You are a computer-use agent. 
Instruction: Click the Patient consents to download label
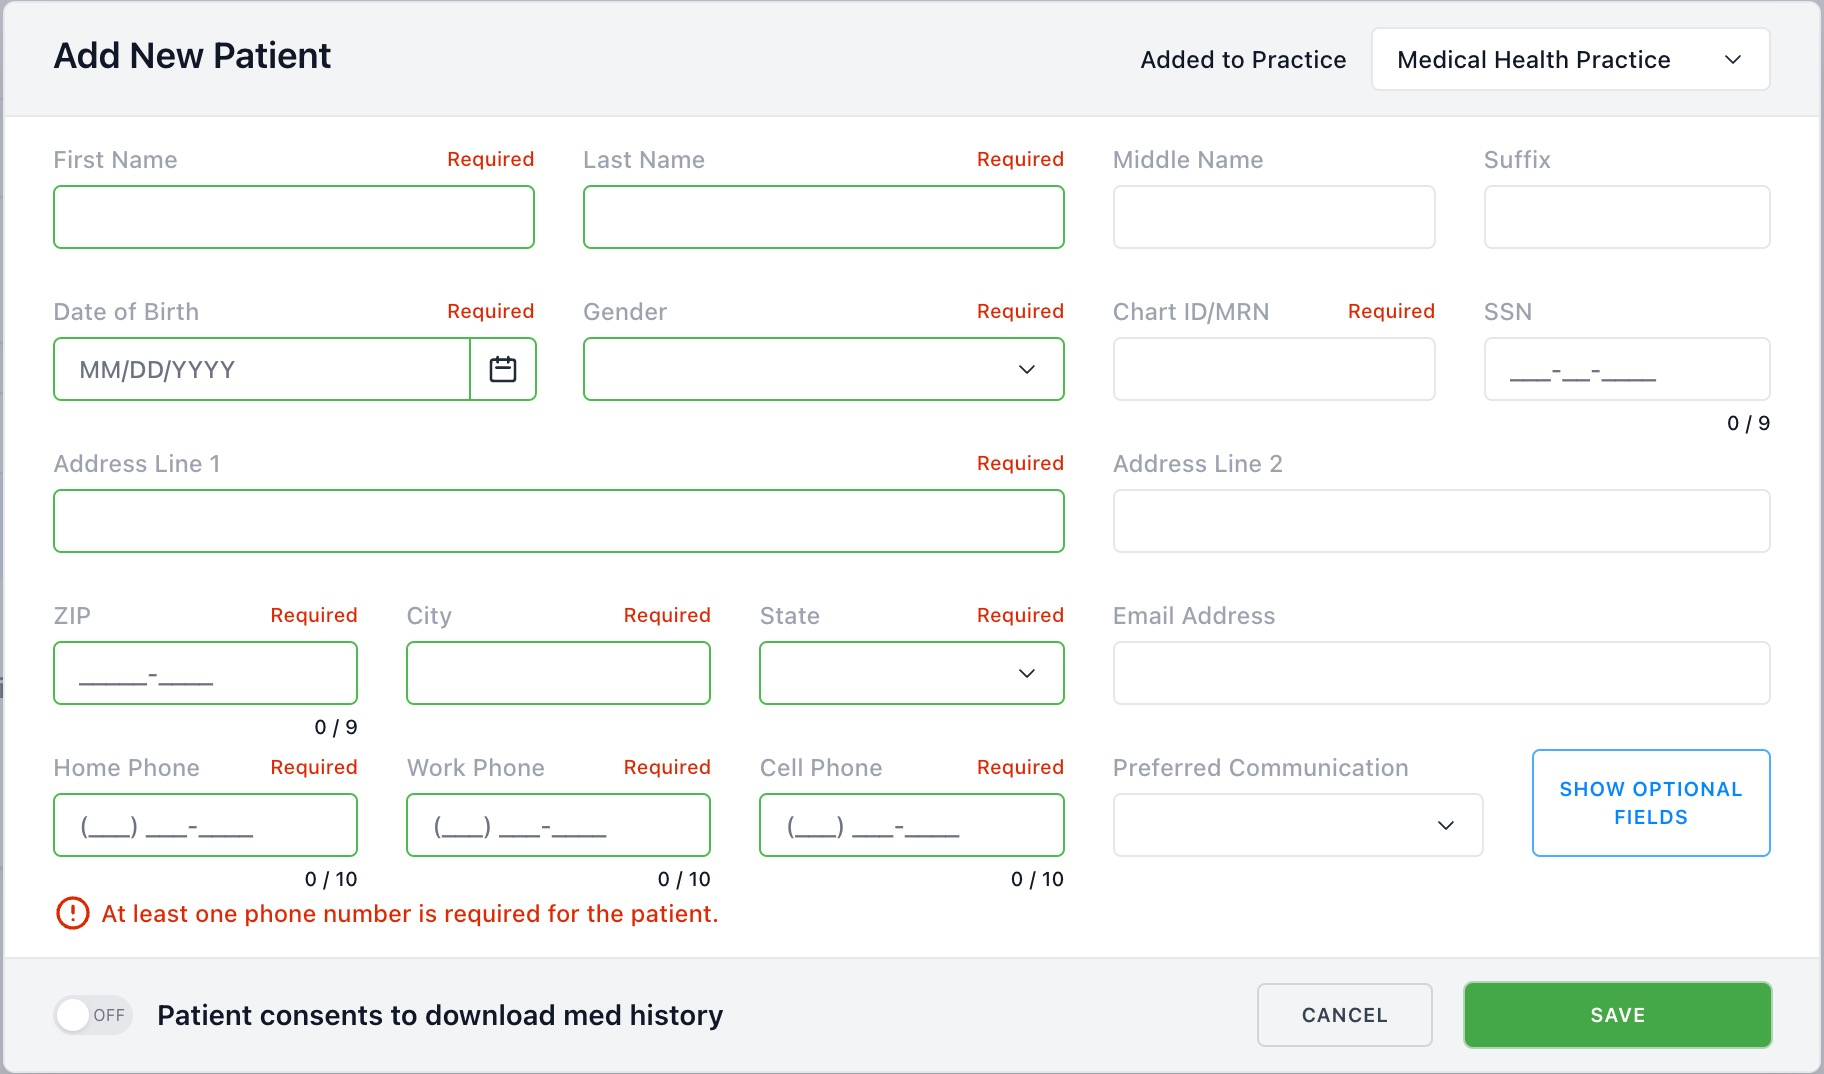pyautogui.click(x=440, y=1015)
